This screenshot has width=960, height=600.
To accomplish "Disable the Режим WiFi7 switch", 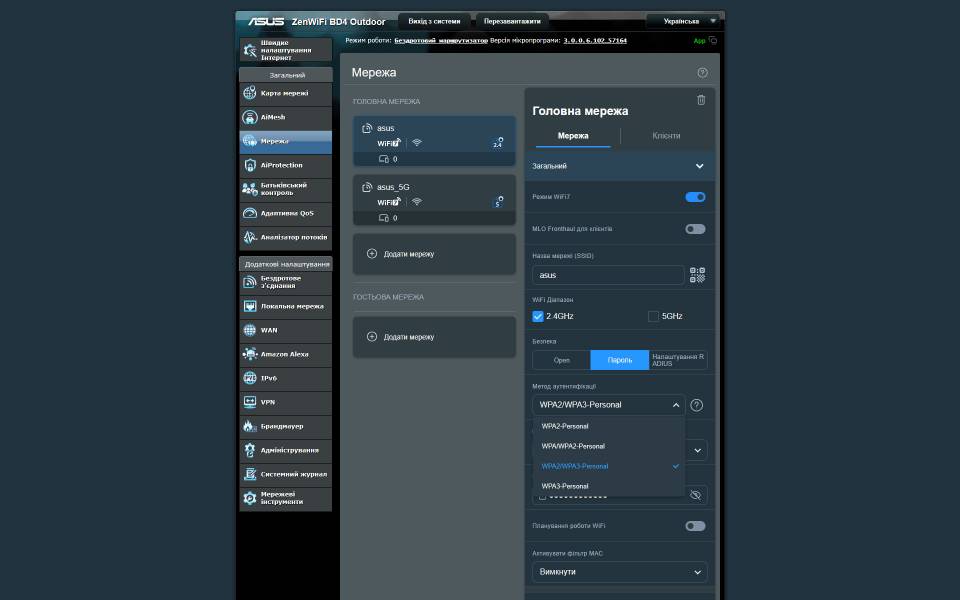I will [695, 197].
